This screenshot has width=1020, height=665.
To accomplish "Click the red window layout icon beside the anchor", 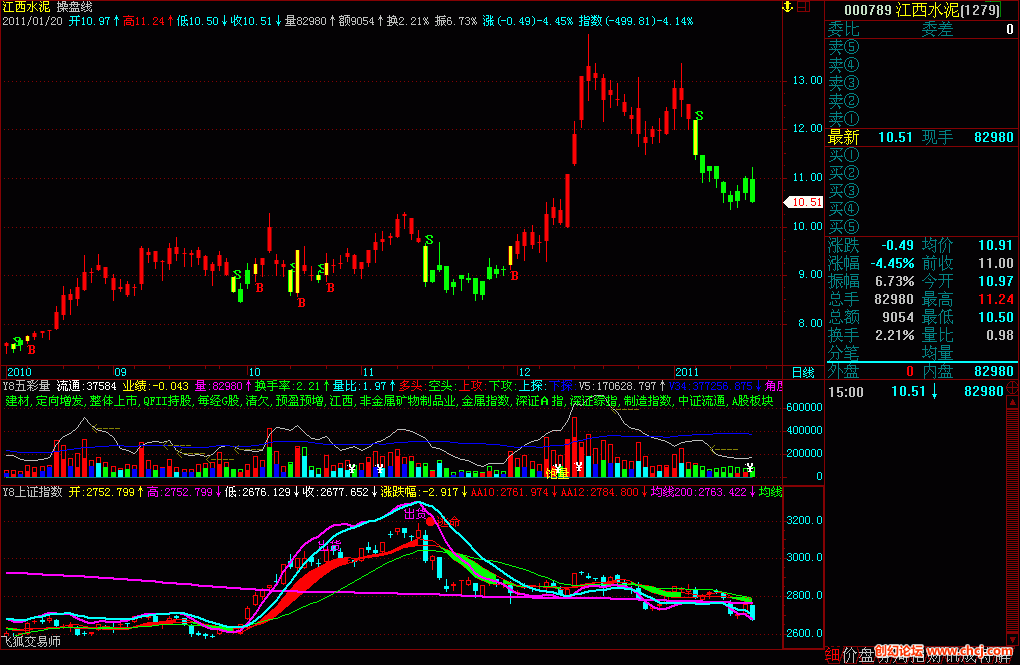I will click(x=803, y=7).
